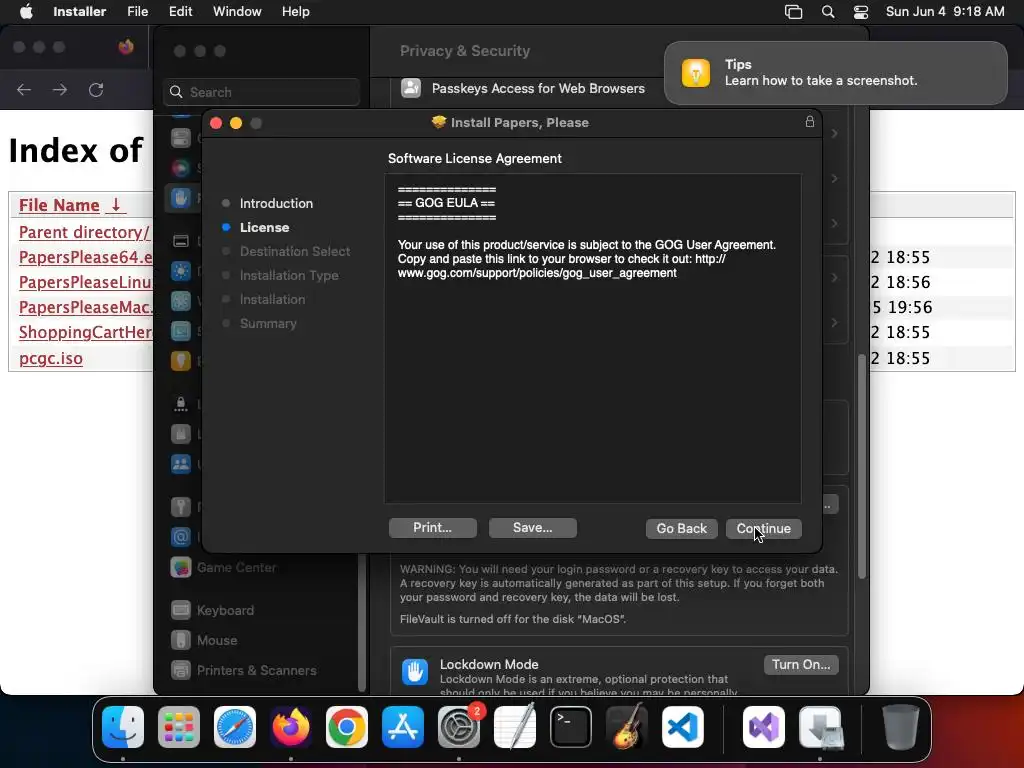Open the ShoppingCartHero file link
The height and width of the screenshot is (768, 1024).
(x=86, y=332)
